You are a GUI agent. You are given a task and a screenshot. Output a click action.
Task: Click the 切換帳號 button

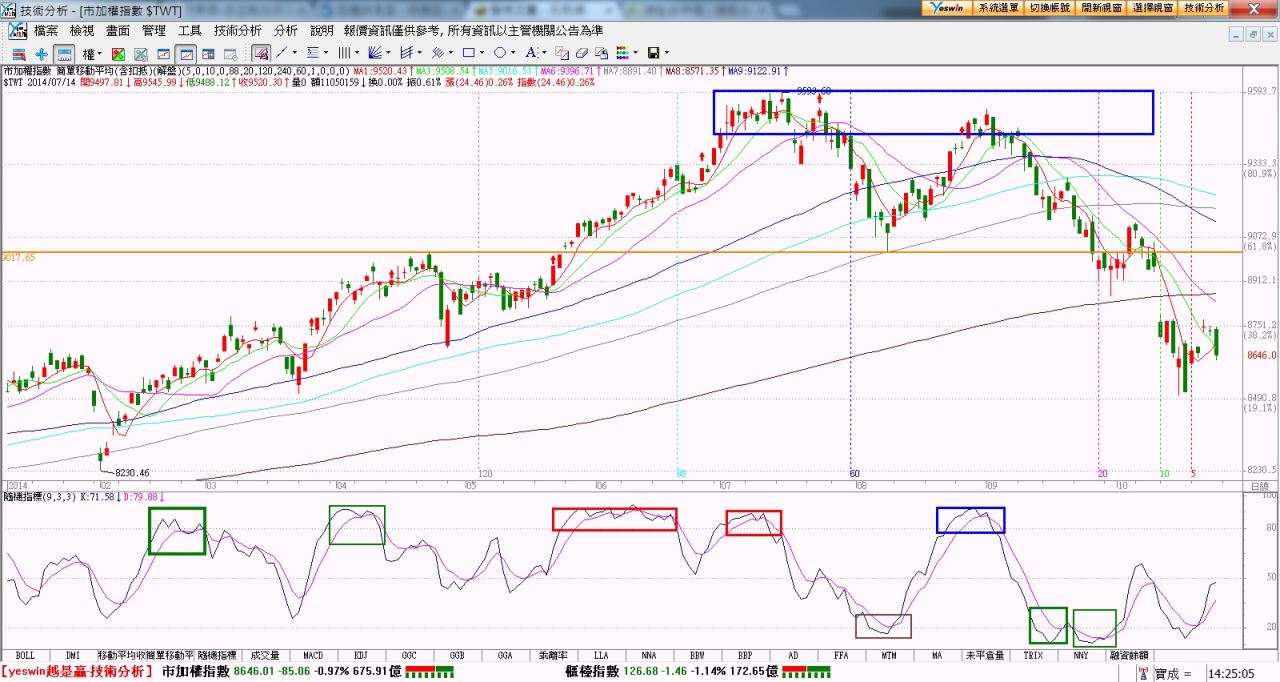pyautogui.click(x=1049, y=7)
